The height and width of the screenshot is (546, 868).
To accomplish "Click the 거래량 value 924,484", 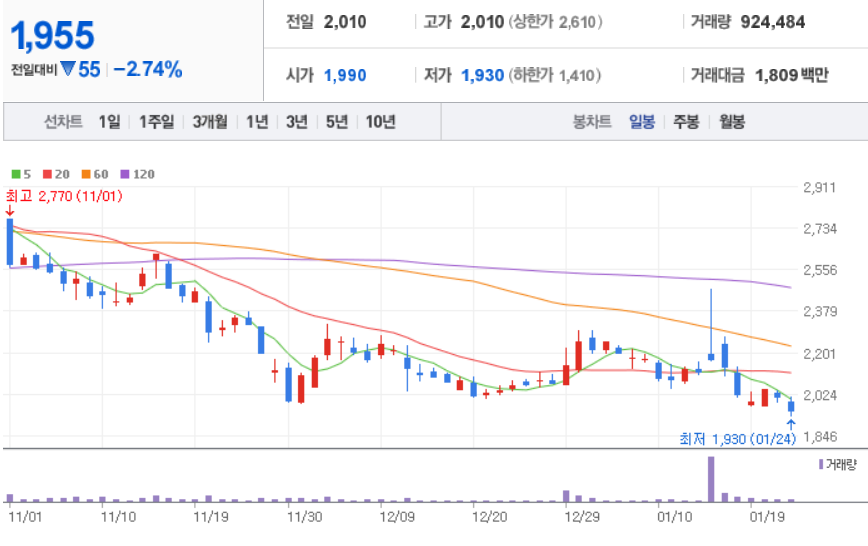I will (773, 22).
